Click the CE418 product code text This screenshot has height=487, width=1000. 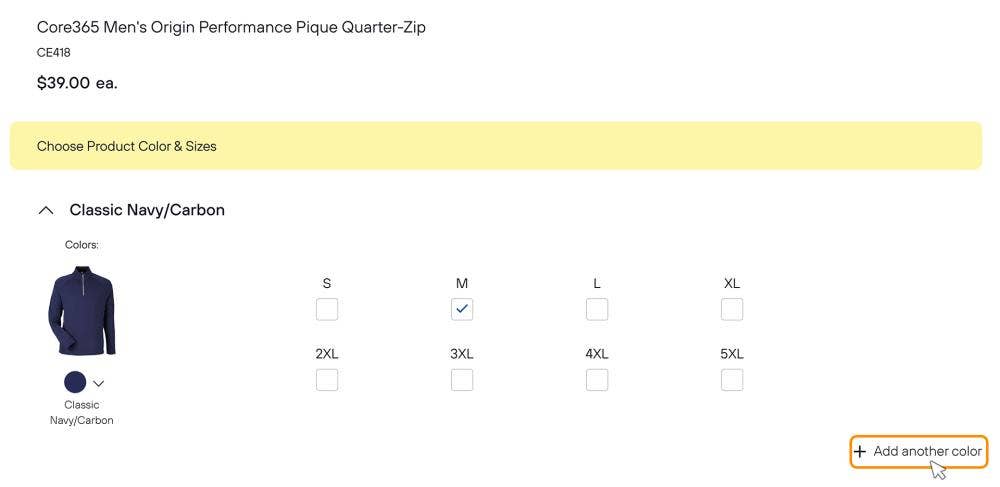point(54,53)
